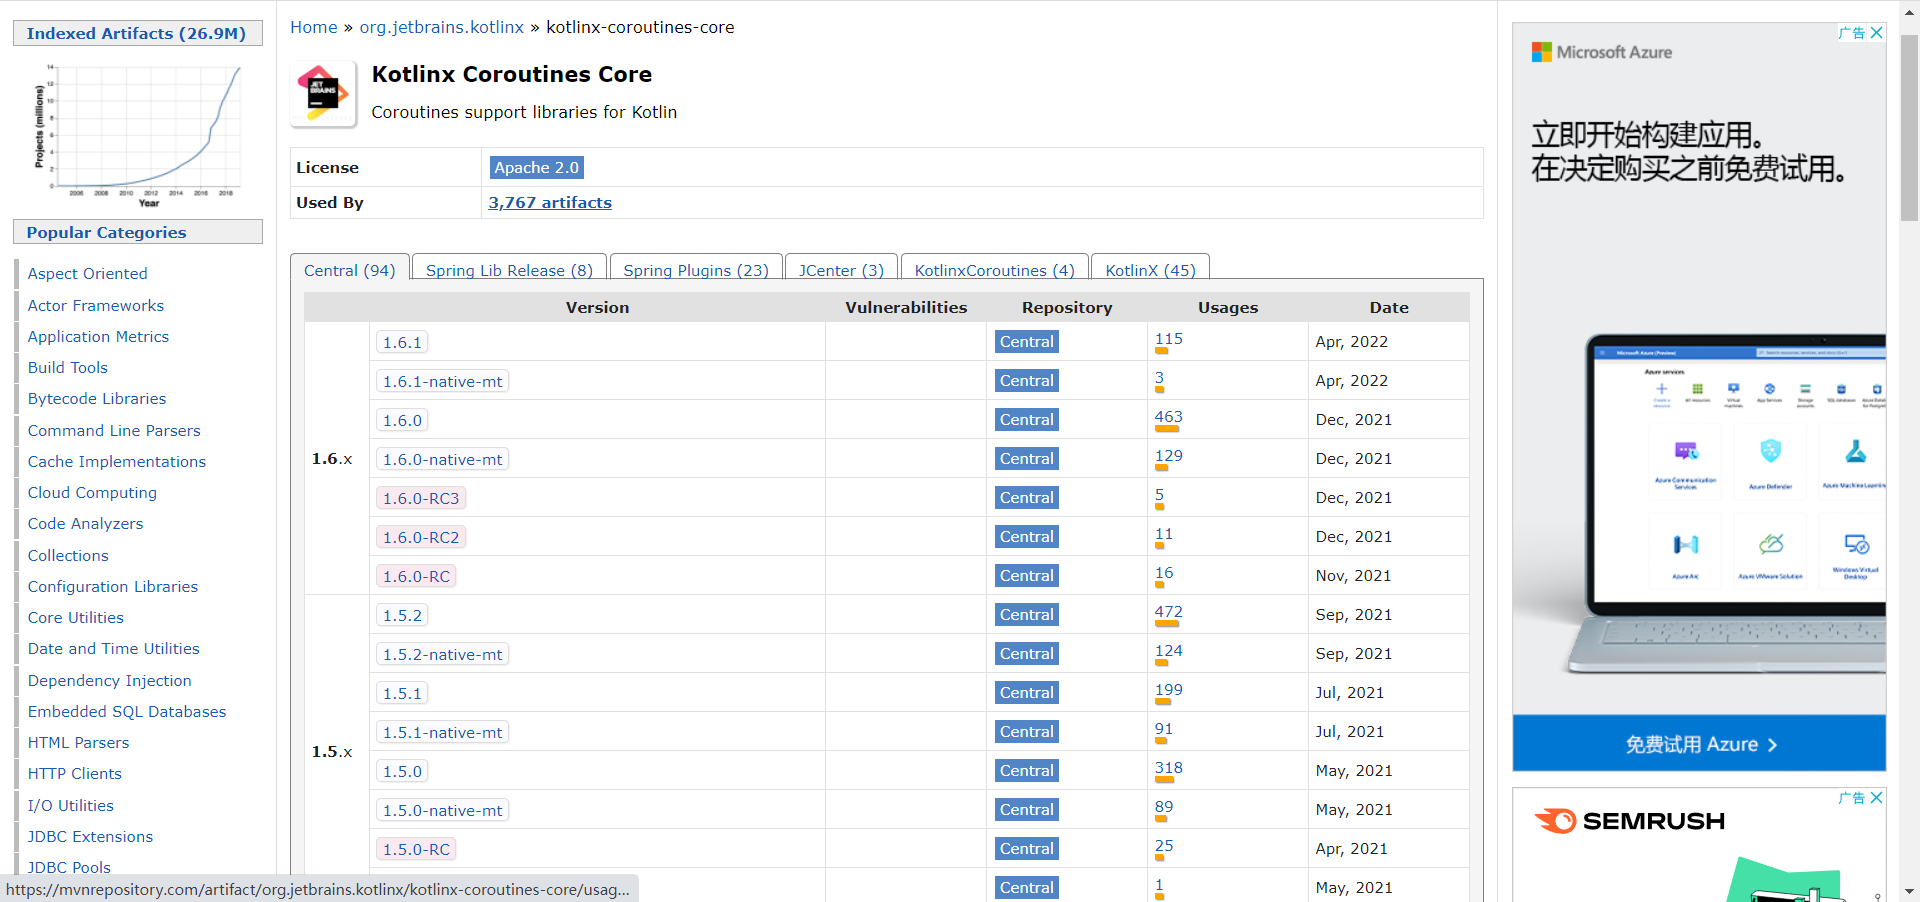Open version 1.6.0-RC2
Image resolution: width=1920 pixels, height=902 pixels.
421,537
